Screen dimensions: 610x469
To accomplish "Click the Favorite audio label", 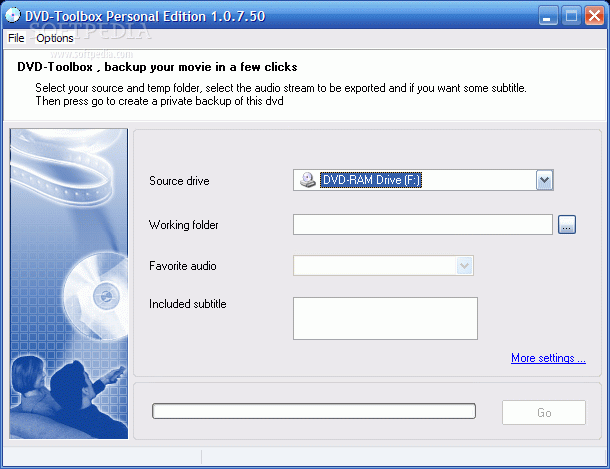I will click(x=182, y=266).
